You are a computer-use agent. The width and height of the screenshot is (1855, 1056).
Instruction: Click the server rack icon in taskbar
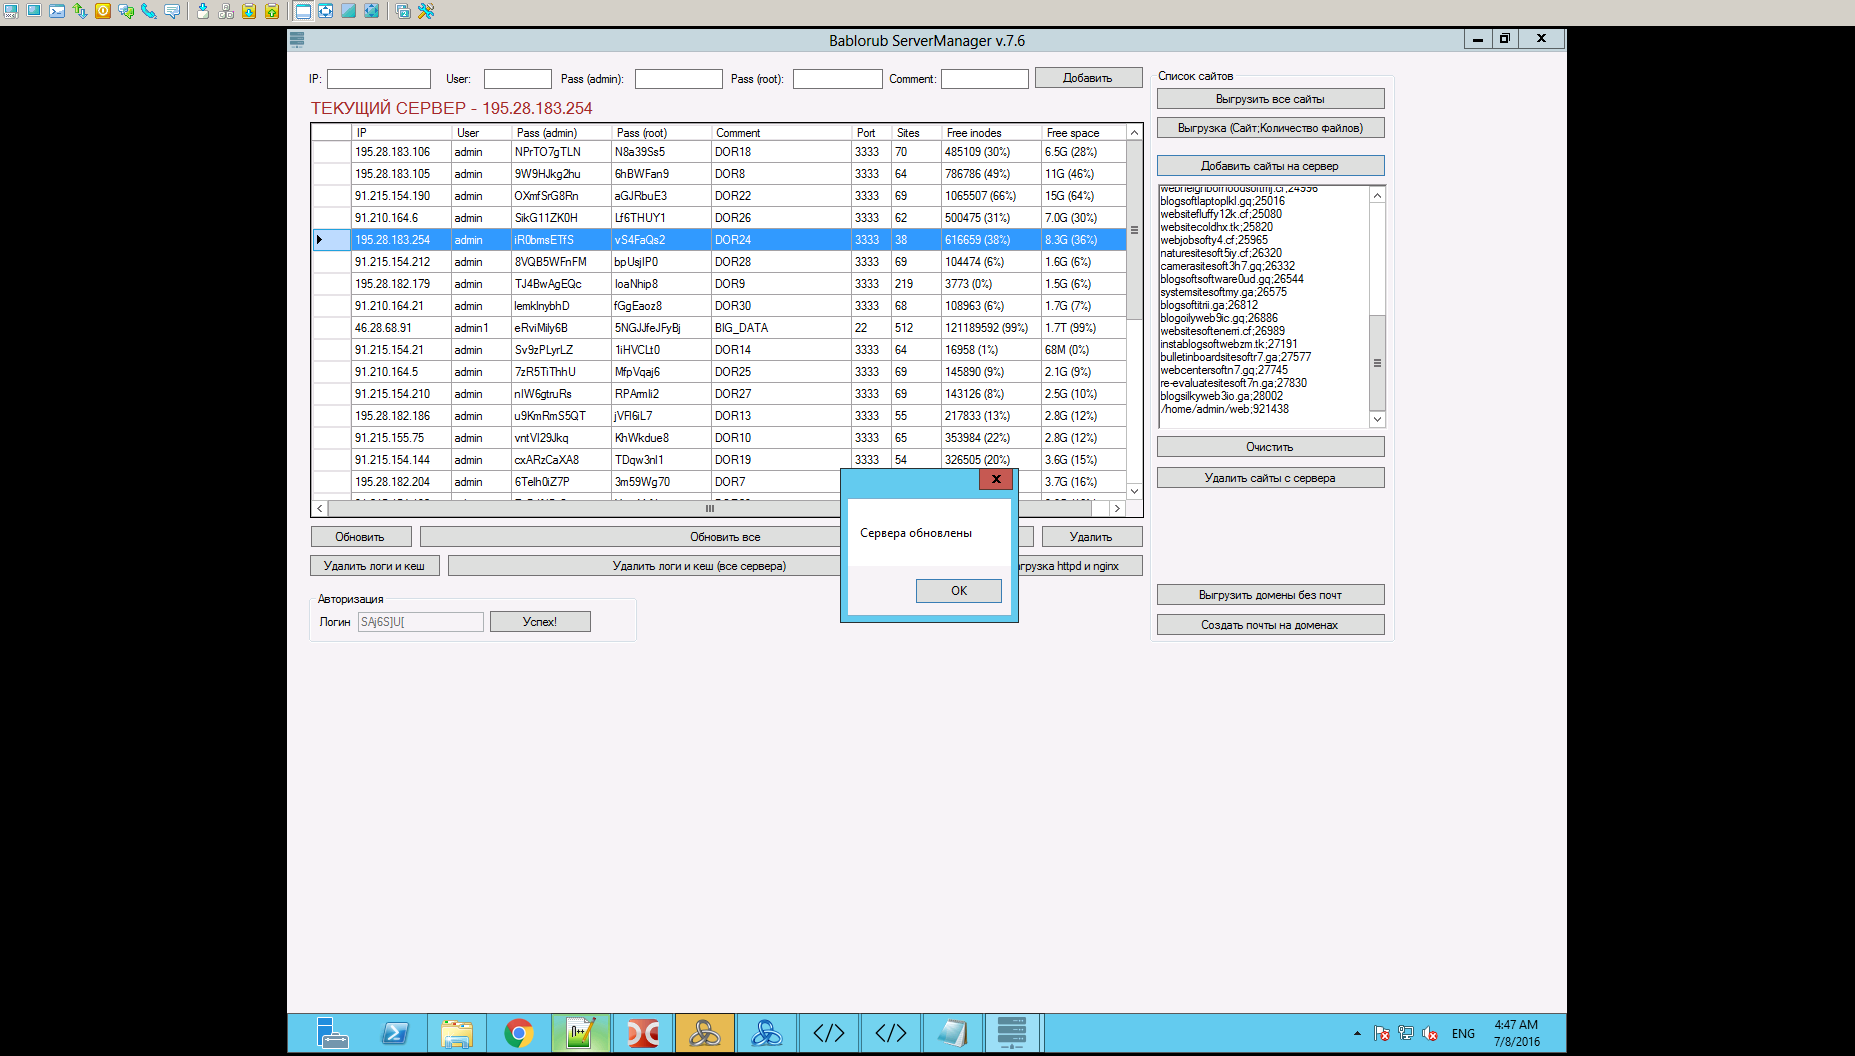pyautogui.click(x=1012, y=1033)
